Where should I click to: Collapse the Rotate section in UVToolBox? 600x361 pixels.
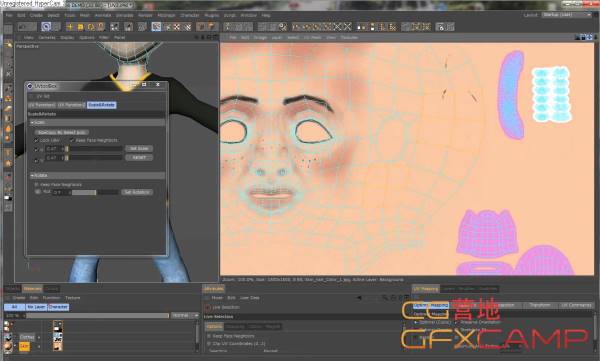(x=32, y=175)
